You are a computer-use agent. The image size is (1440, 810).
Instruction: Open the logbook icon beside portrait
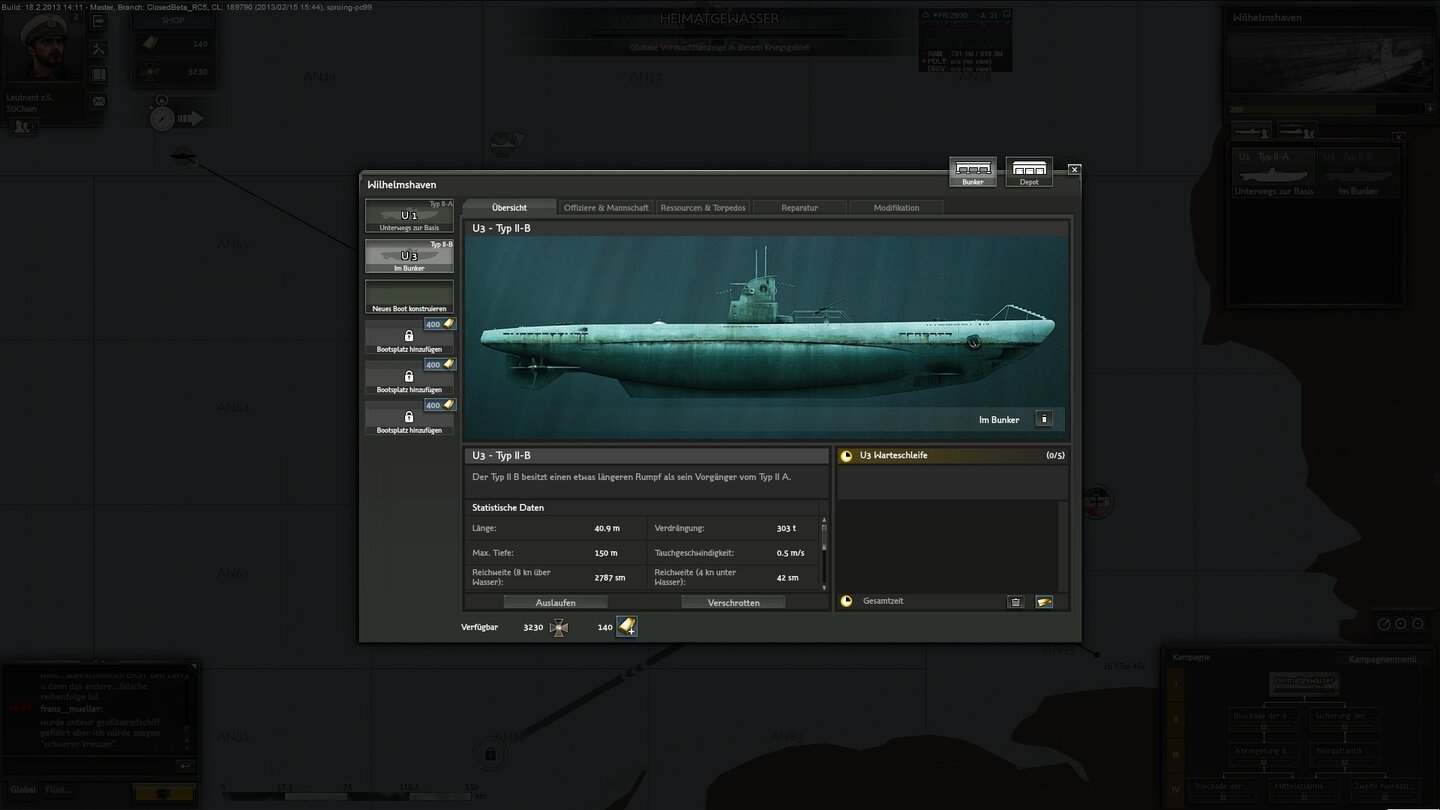coord(98,75)
